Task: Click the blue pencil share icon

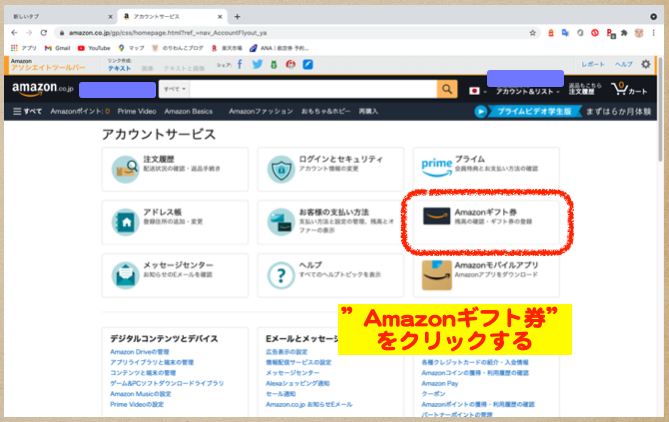Action: click(x=308, y=64)
